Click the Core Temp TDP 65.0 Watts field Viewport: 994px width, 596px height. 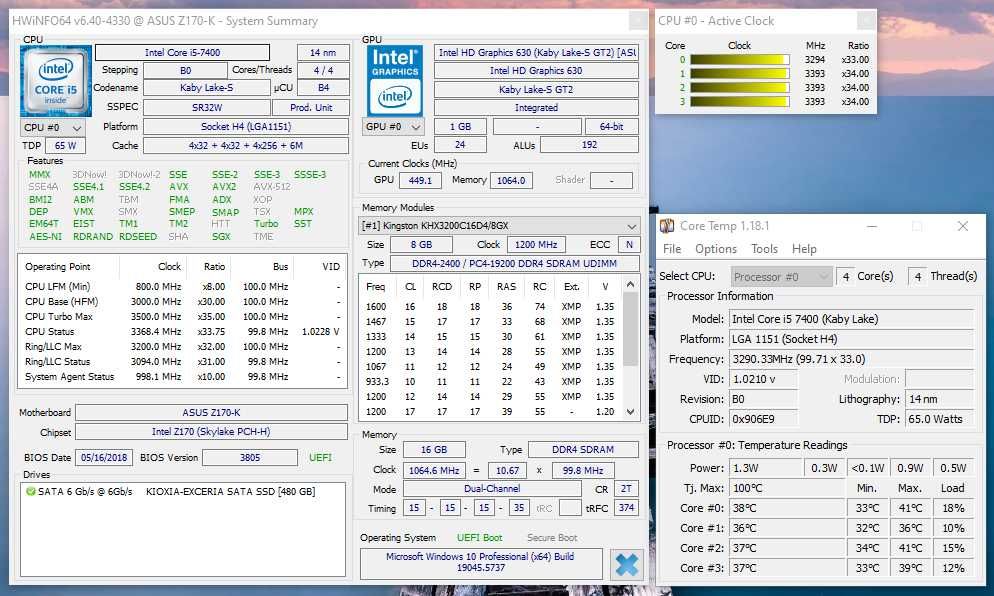point(939,419)
